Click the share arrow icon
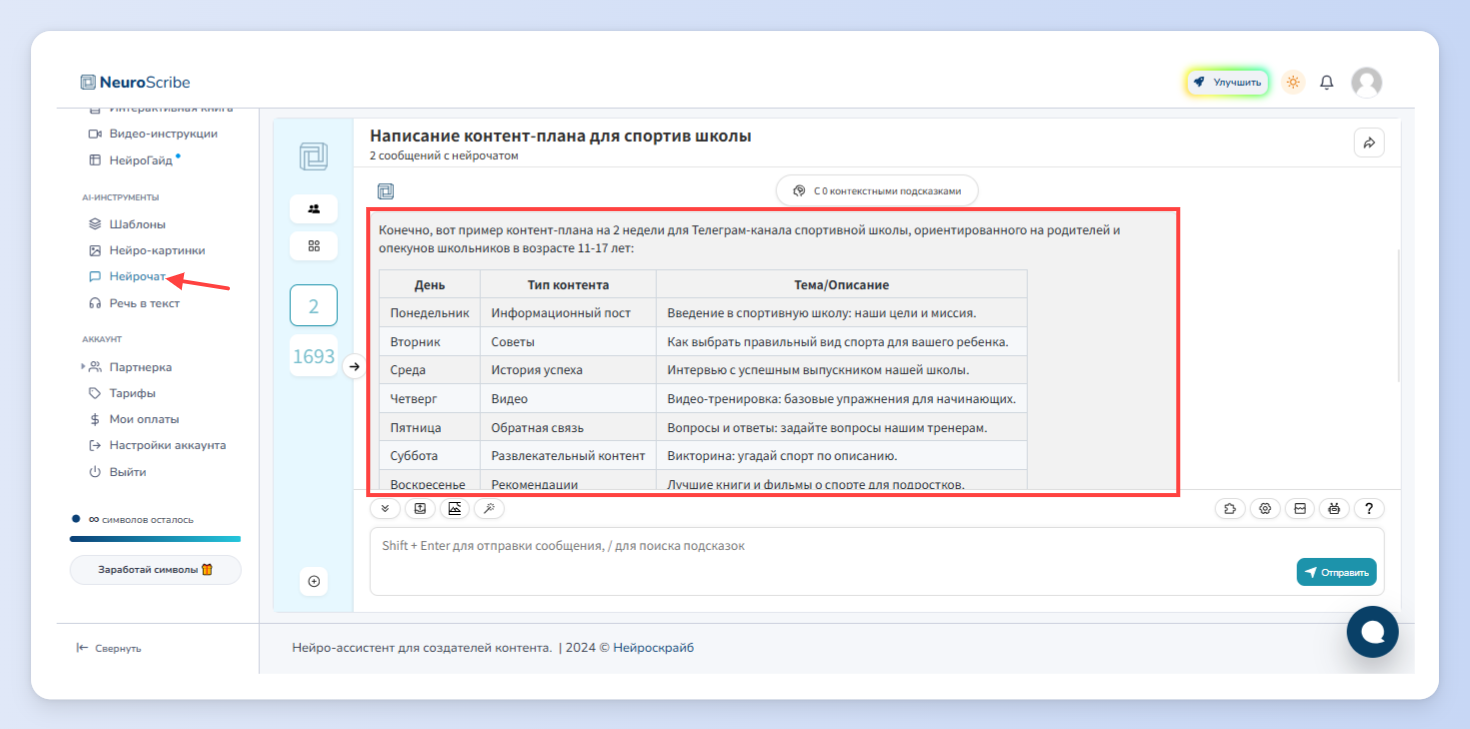Viewport: 1470px width, 729px height. [1369, 143]
